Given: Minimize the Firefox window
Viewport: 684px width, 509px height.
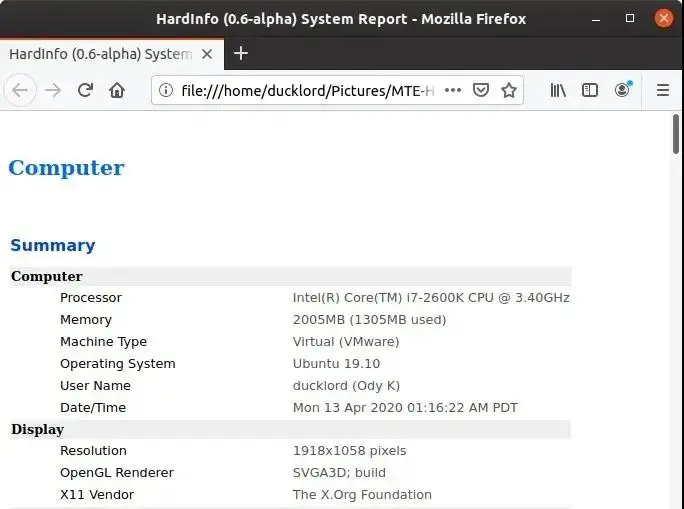Looking at the screenshot, I should (596, 19).
